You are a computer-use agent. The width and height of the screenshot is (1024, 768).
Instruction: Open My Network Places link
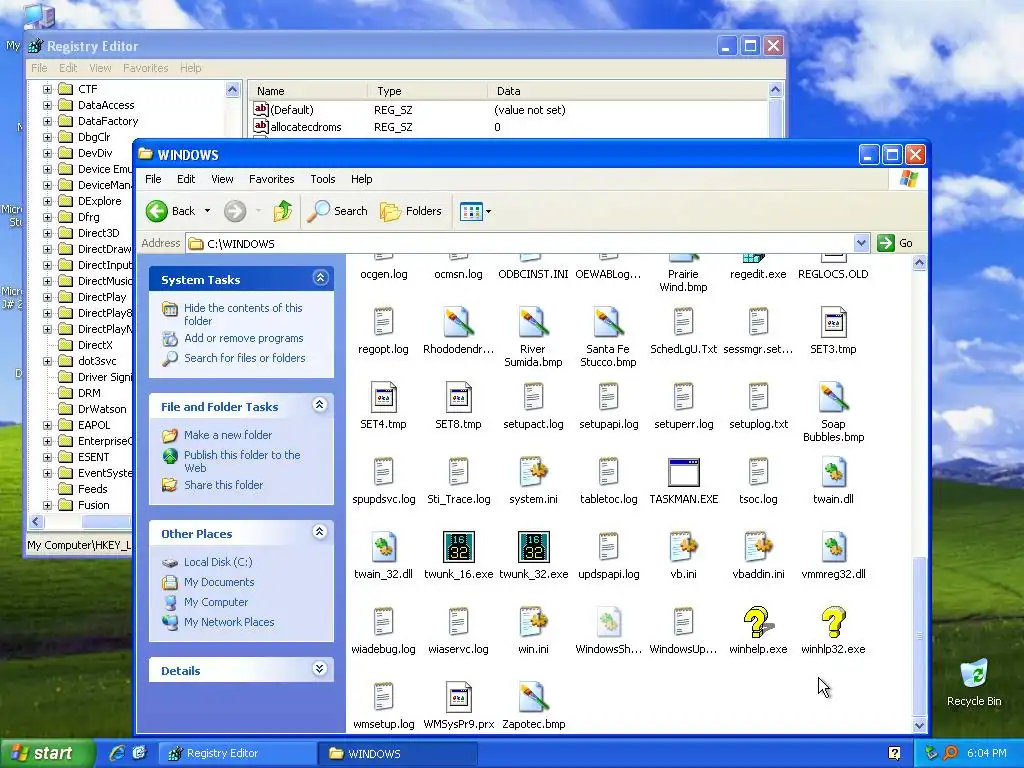[229, 622]
